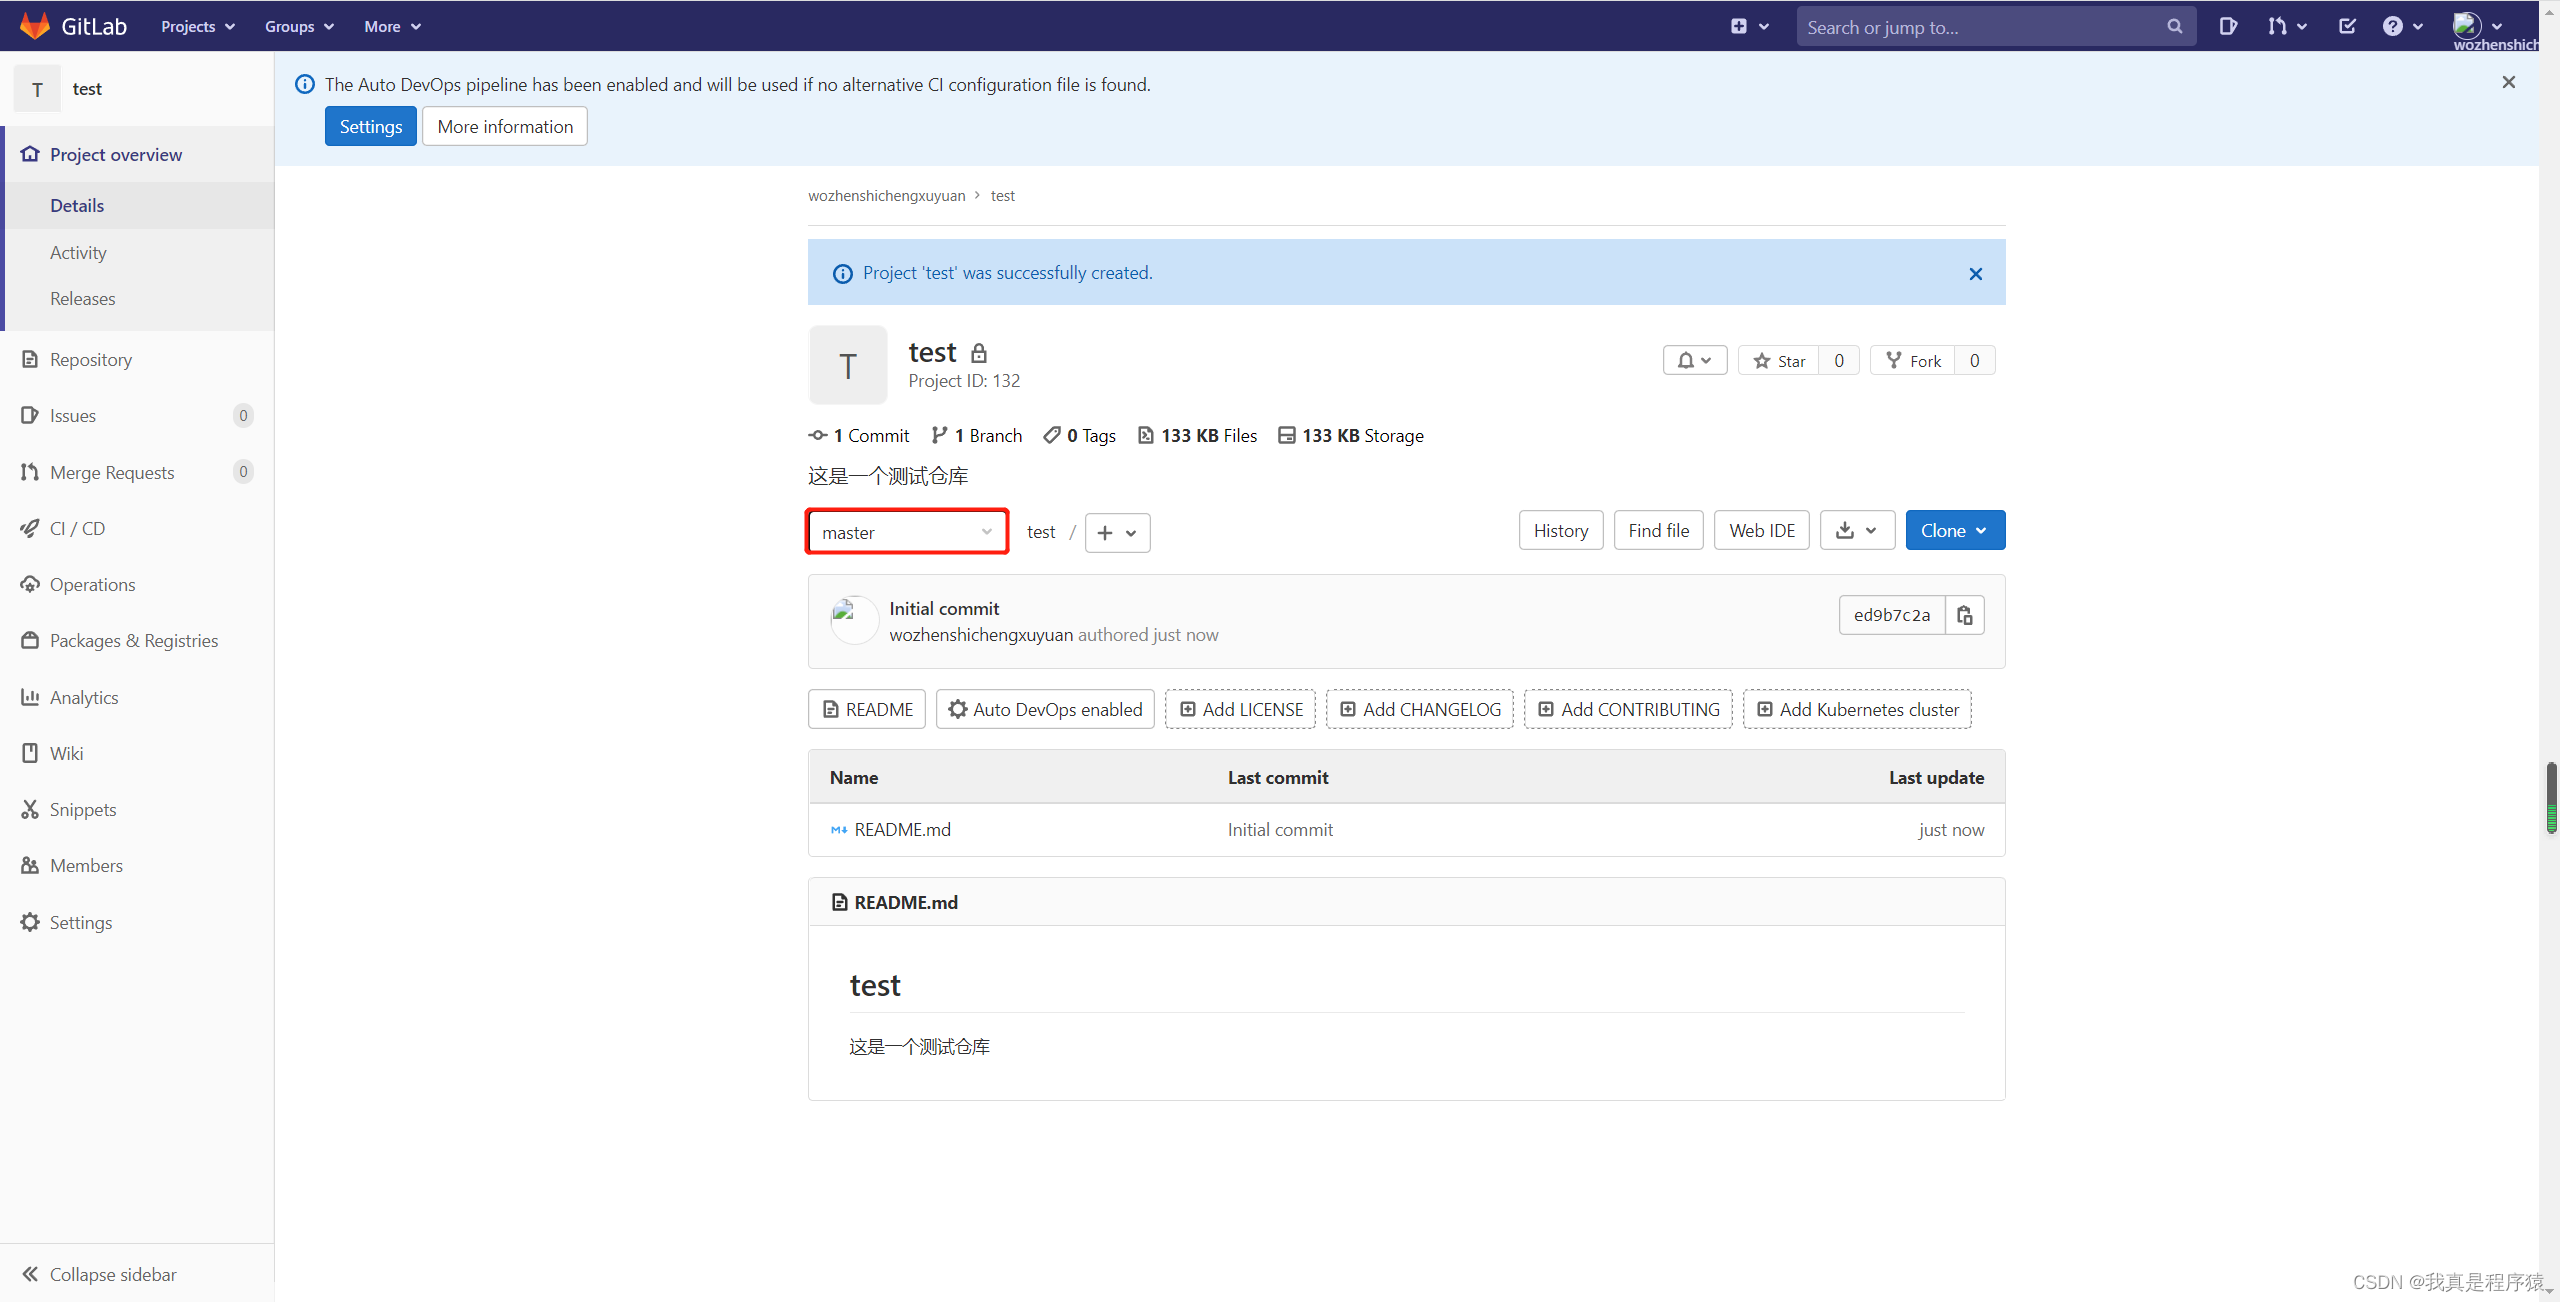Open the More menu
The image size is (2560, 1302).
392,26
